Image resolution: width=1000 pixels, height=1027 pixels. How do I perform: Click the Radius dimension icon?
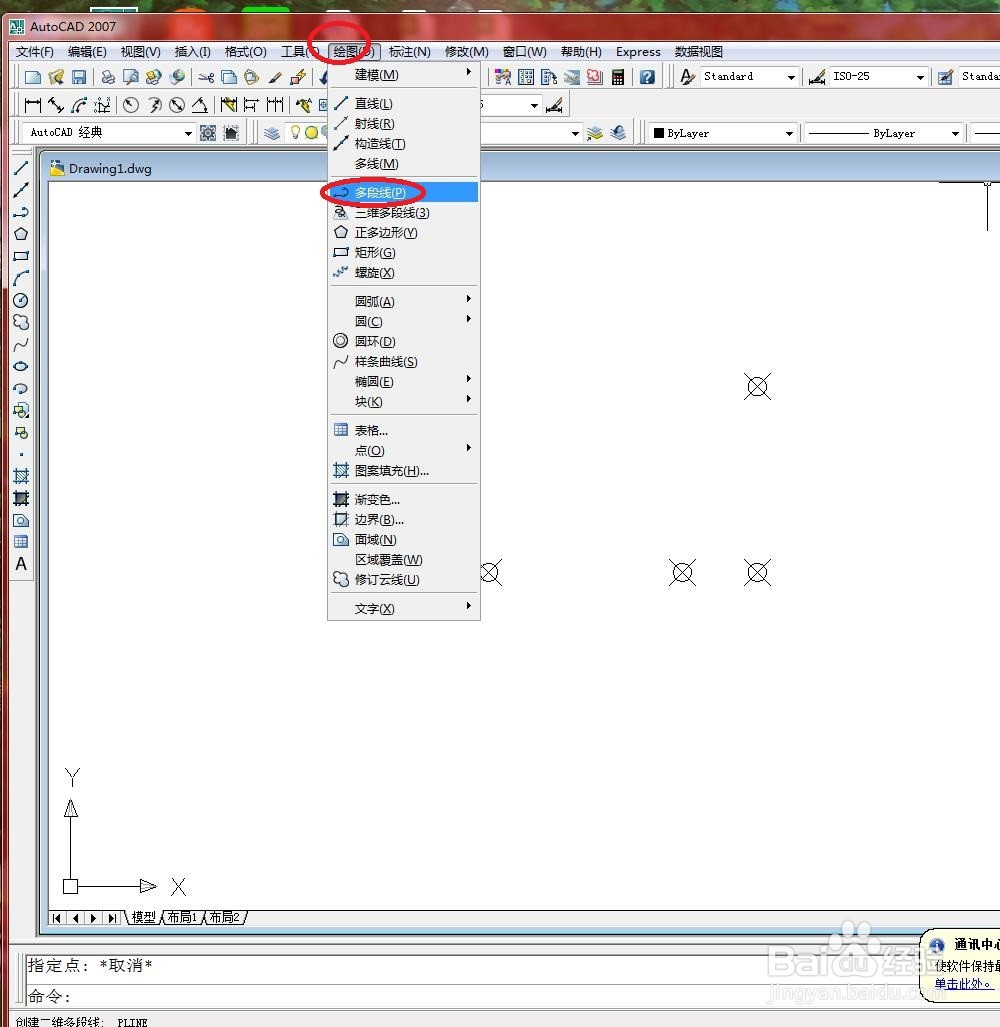click(x=131, y=105)
